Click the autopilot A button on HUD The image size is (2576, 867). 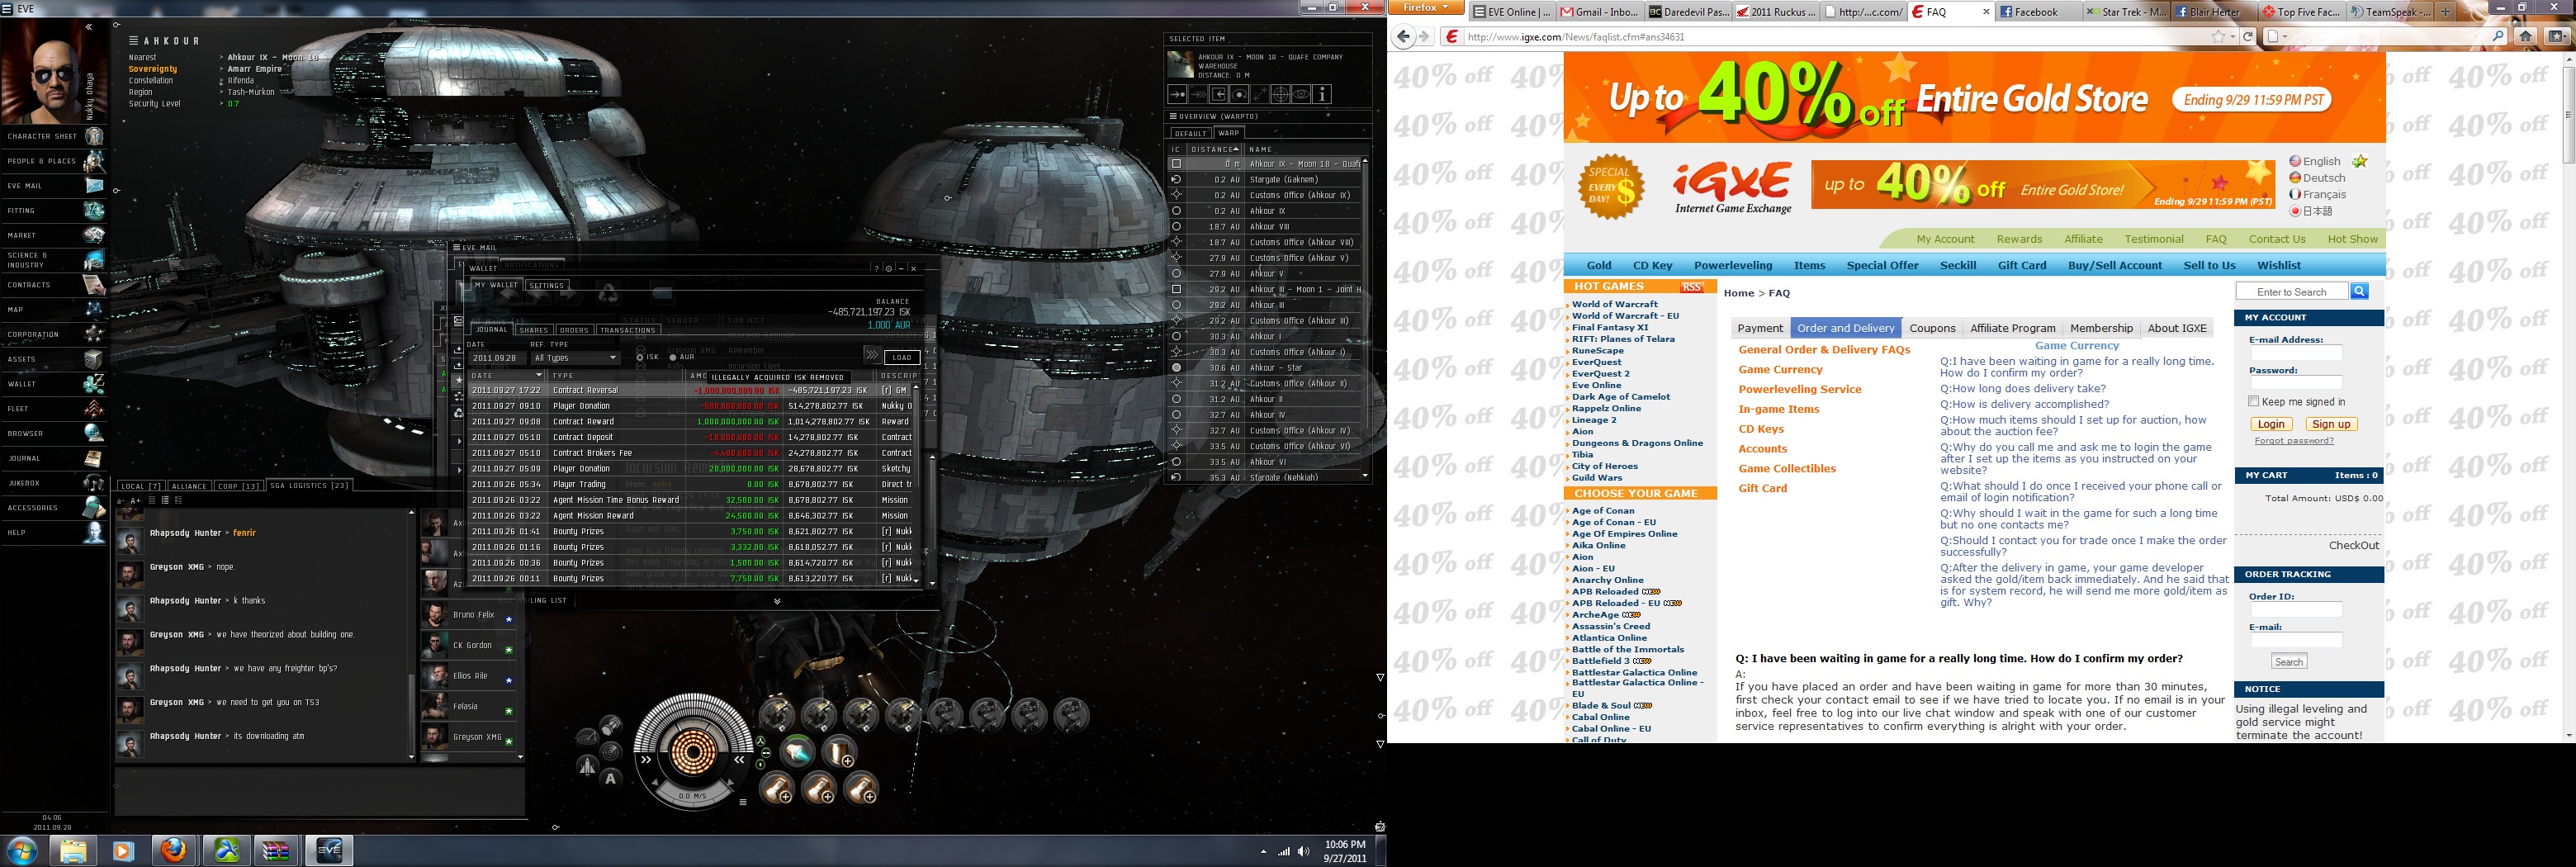[x=610, y=778]
